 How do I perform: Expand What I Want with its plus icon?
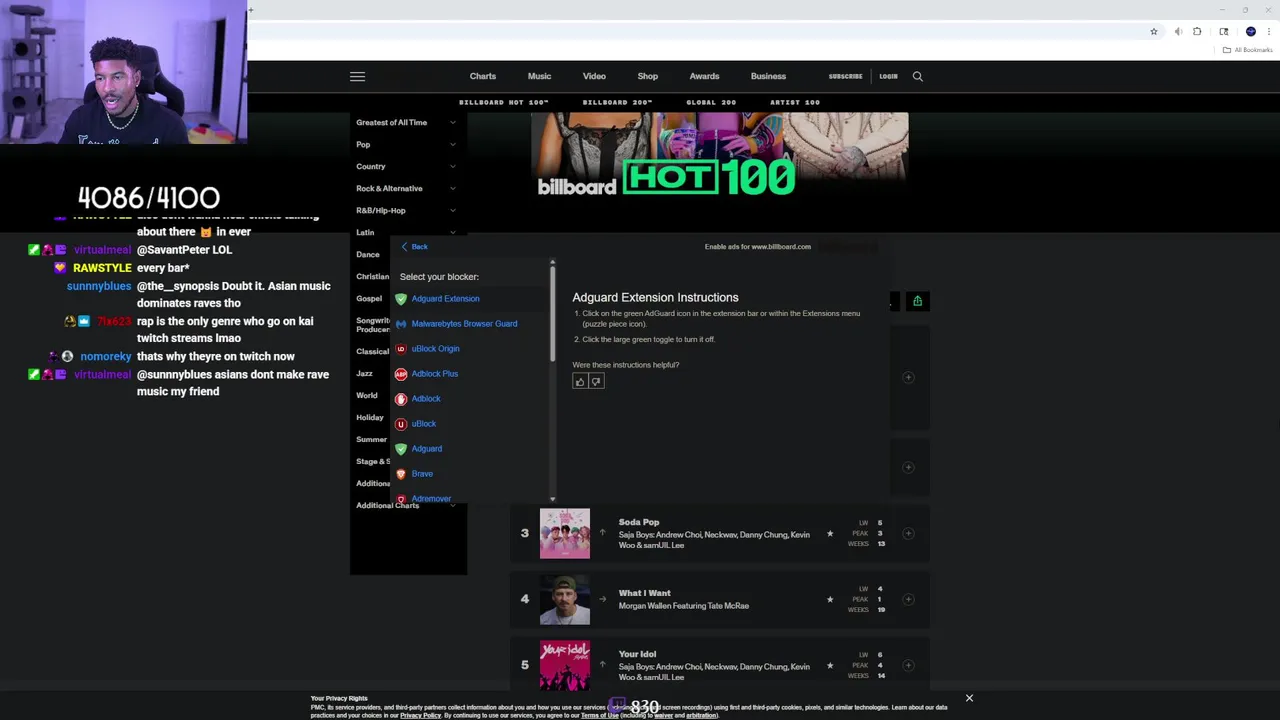[x=908, y=599]
